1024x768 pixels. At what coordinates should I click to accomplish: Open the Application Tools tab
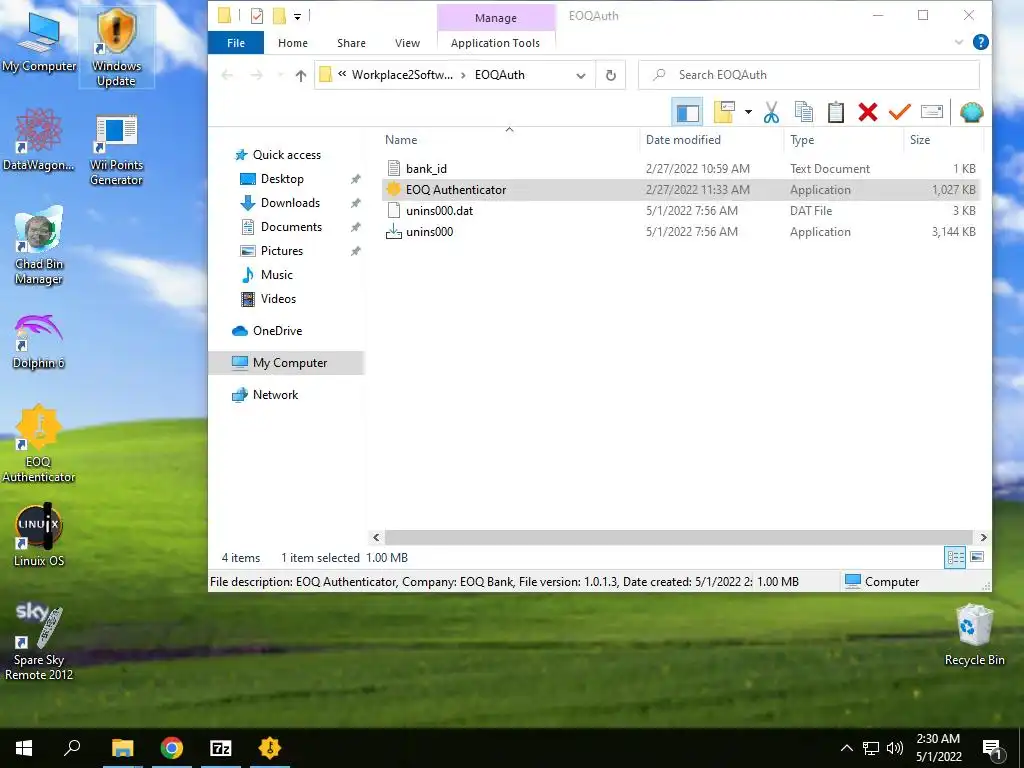pos(496,43)
